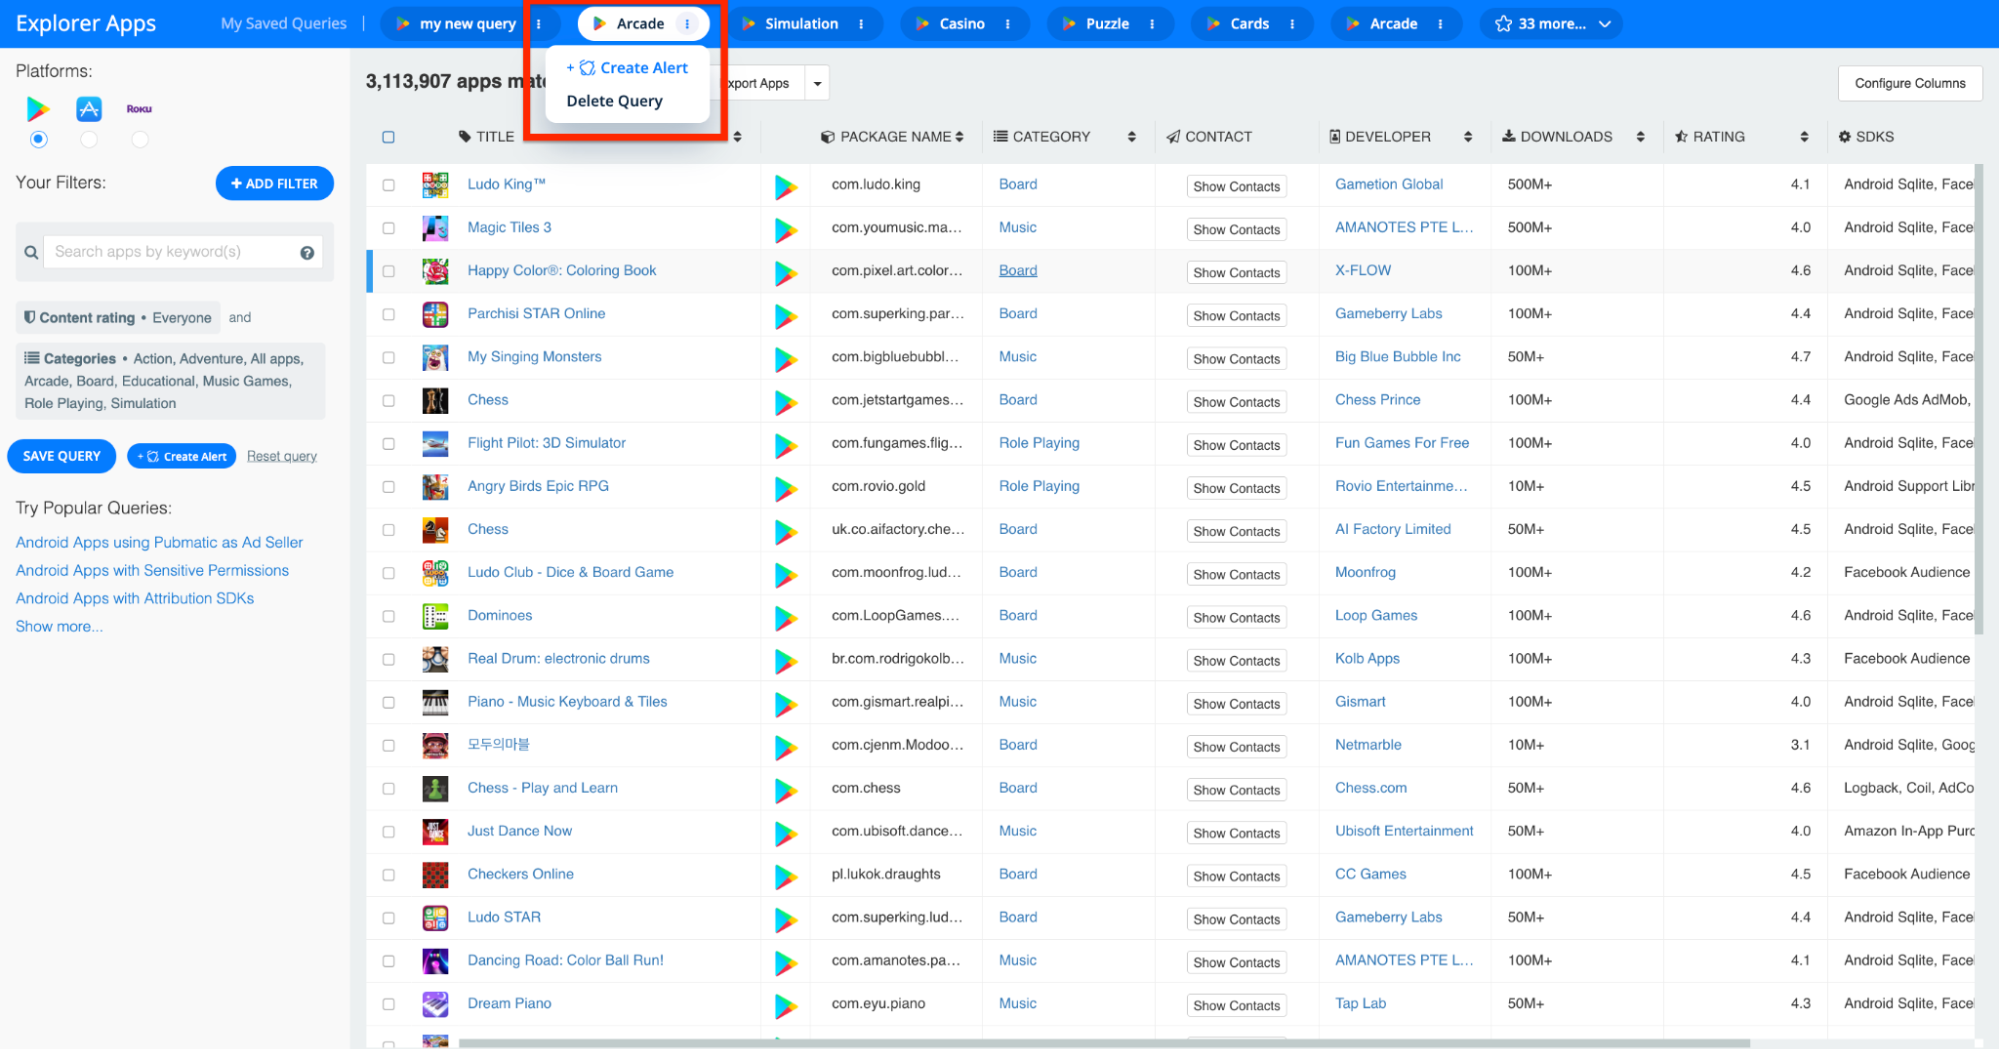Choose Delete Query from the popup menu
This screenshot has height=1050, width=1999.
pyautogui.click(x=614, y=101)
